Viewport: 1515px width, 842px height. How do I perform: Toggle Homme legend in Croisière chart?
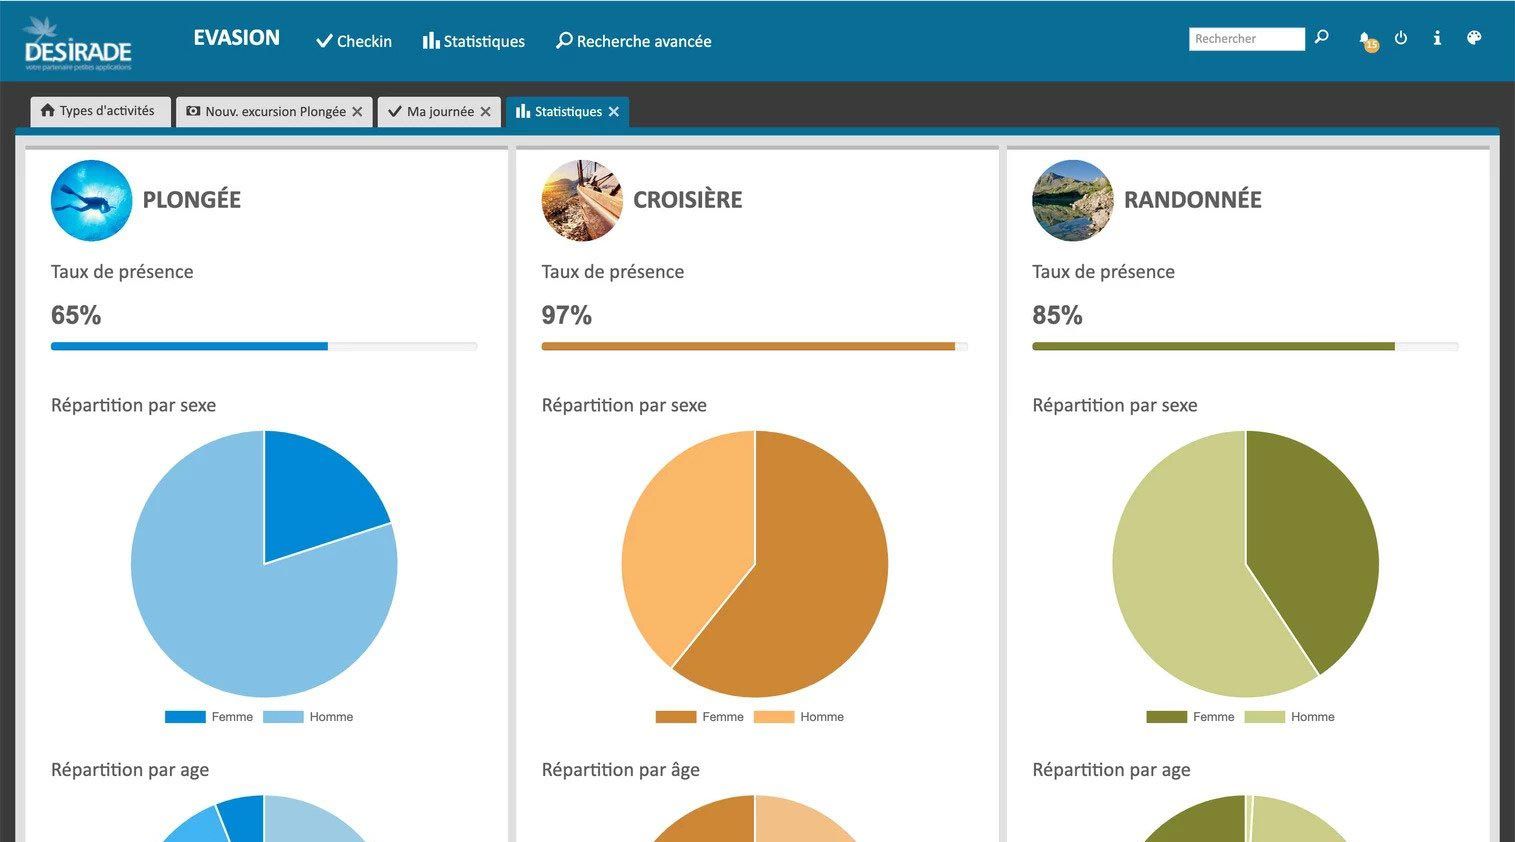click(x=799, y=717)
